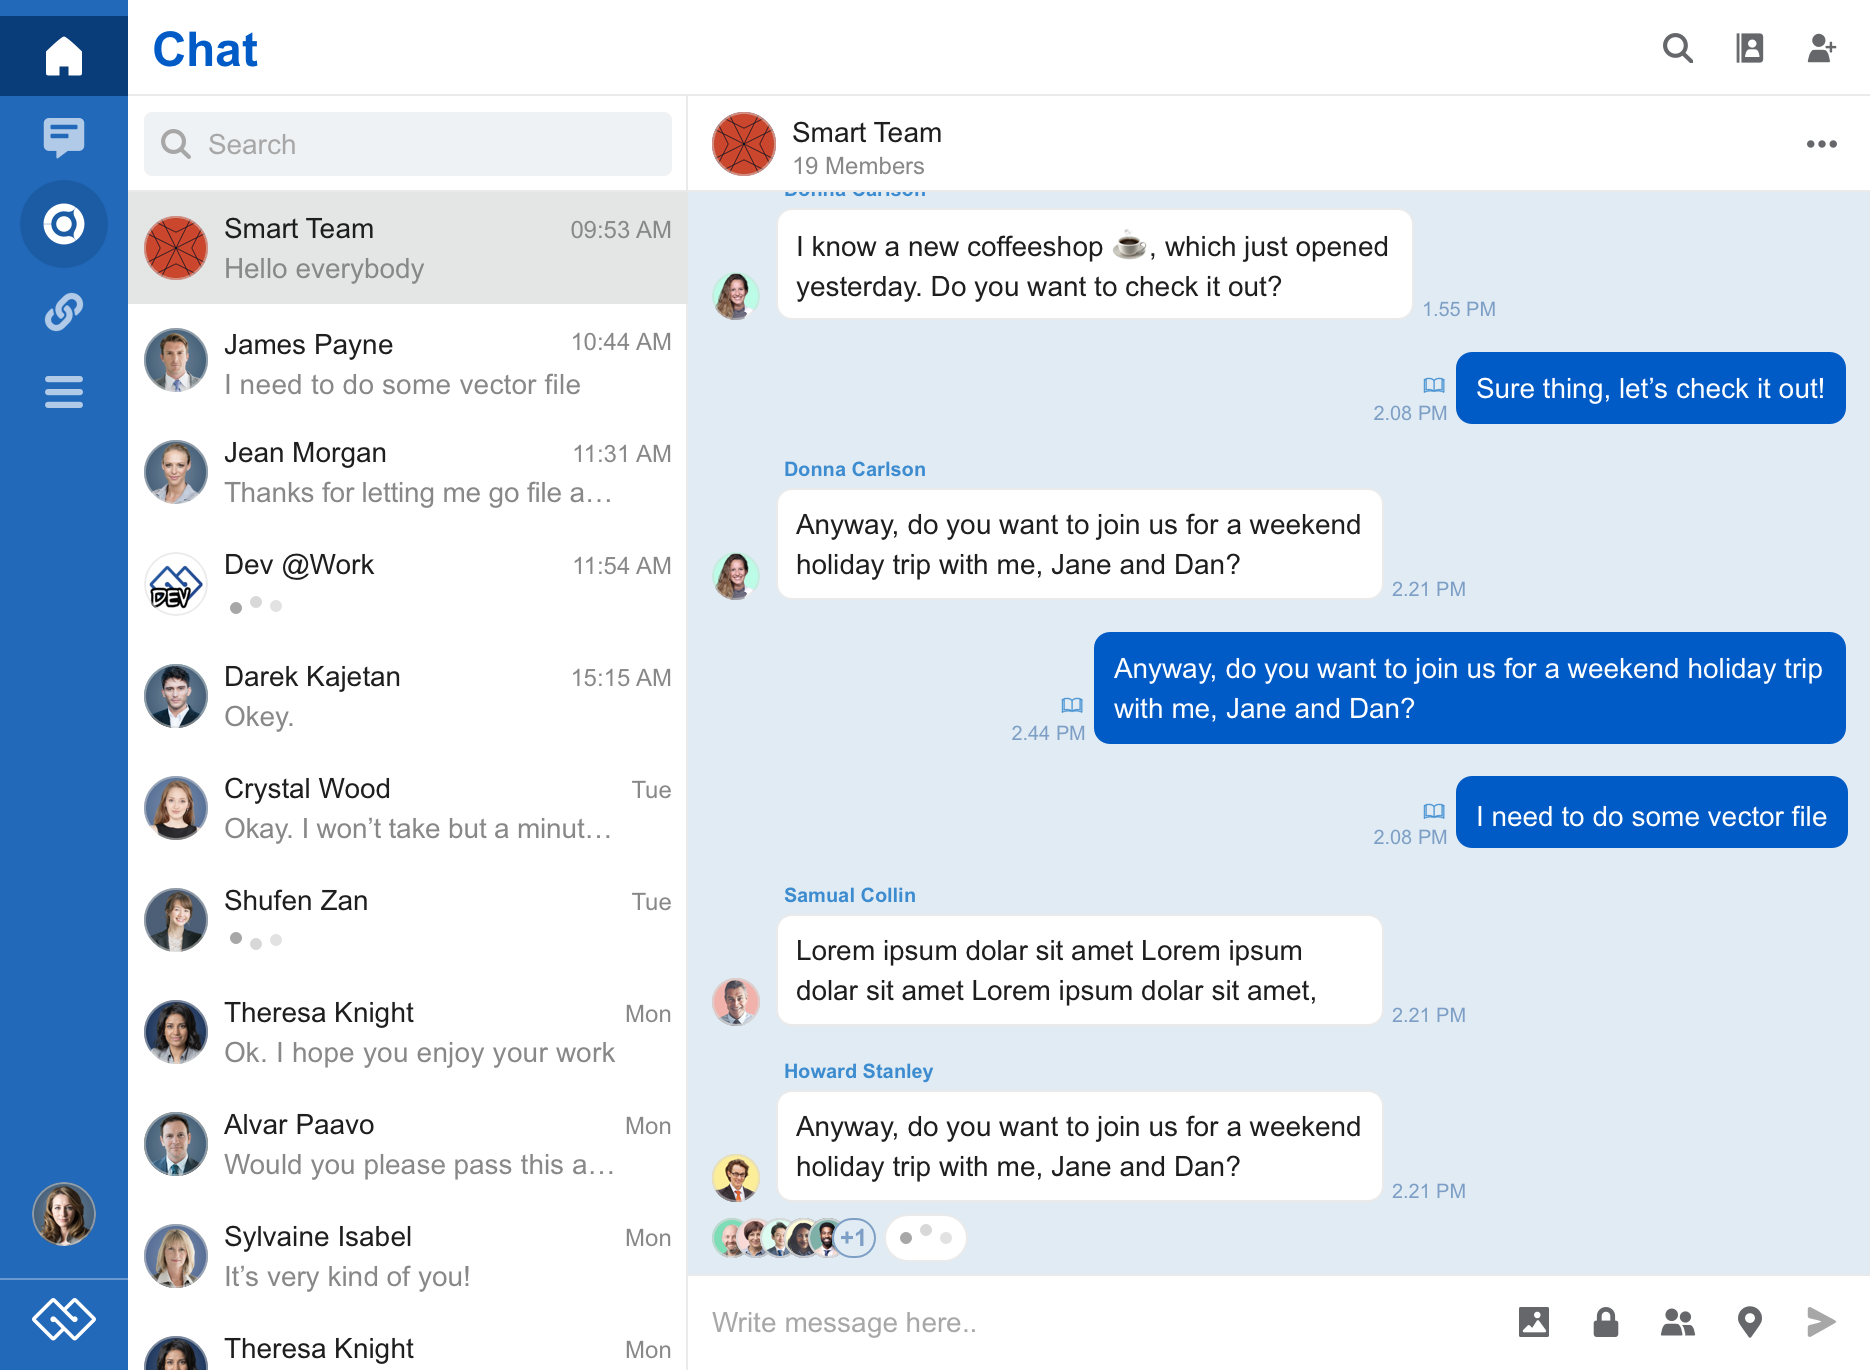The image size is (1870, 1370).
Task: Click the link icon in the sidebar
Action: [x=63, y=310]
